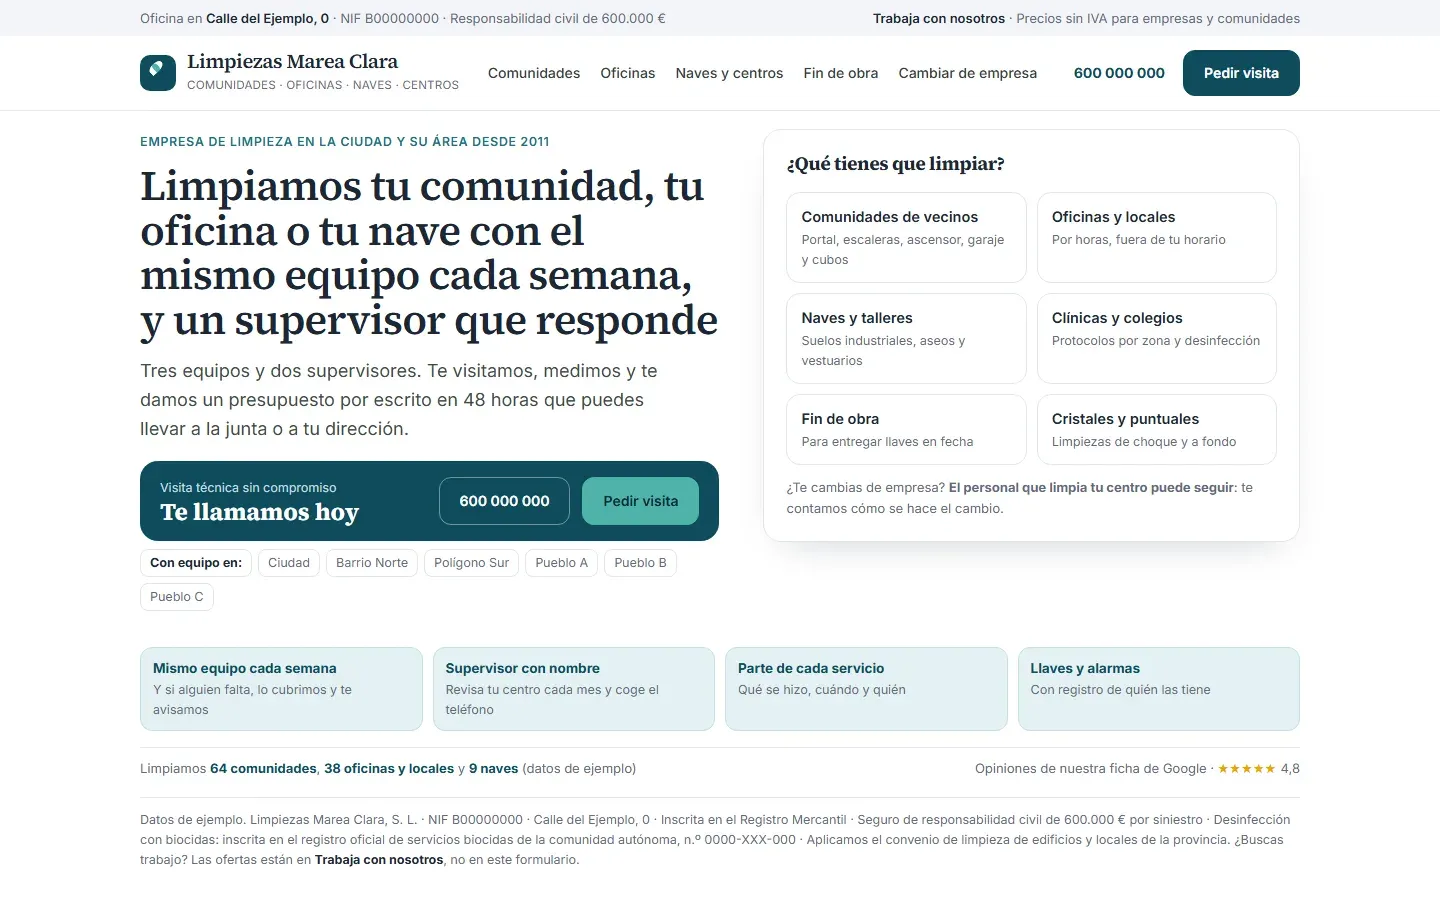The image size is (1440, 900).
Task: Select Fin de obra in the navbar
Action: coord(841,73)
